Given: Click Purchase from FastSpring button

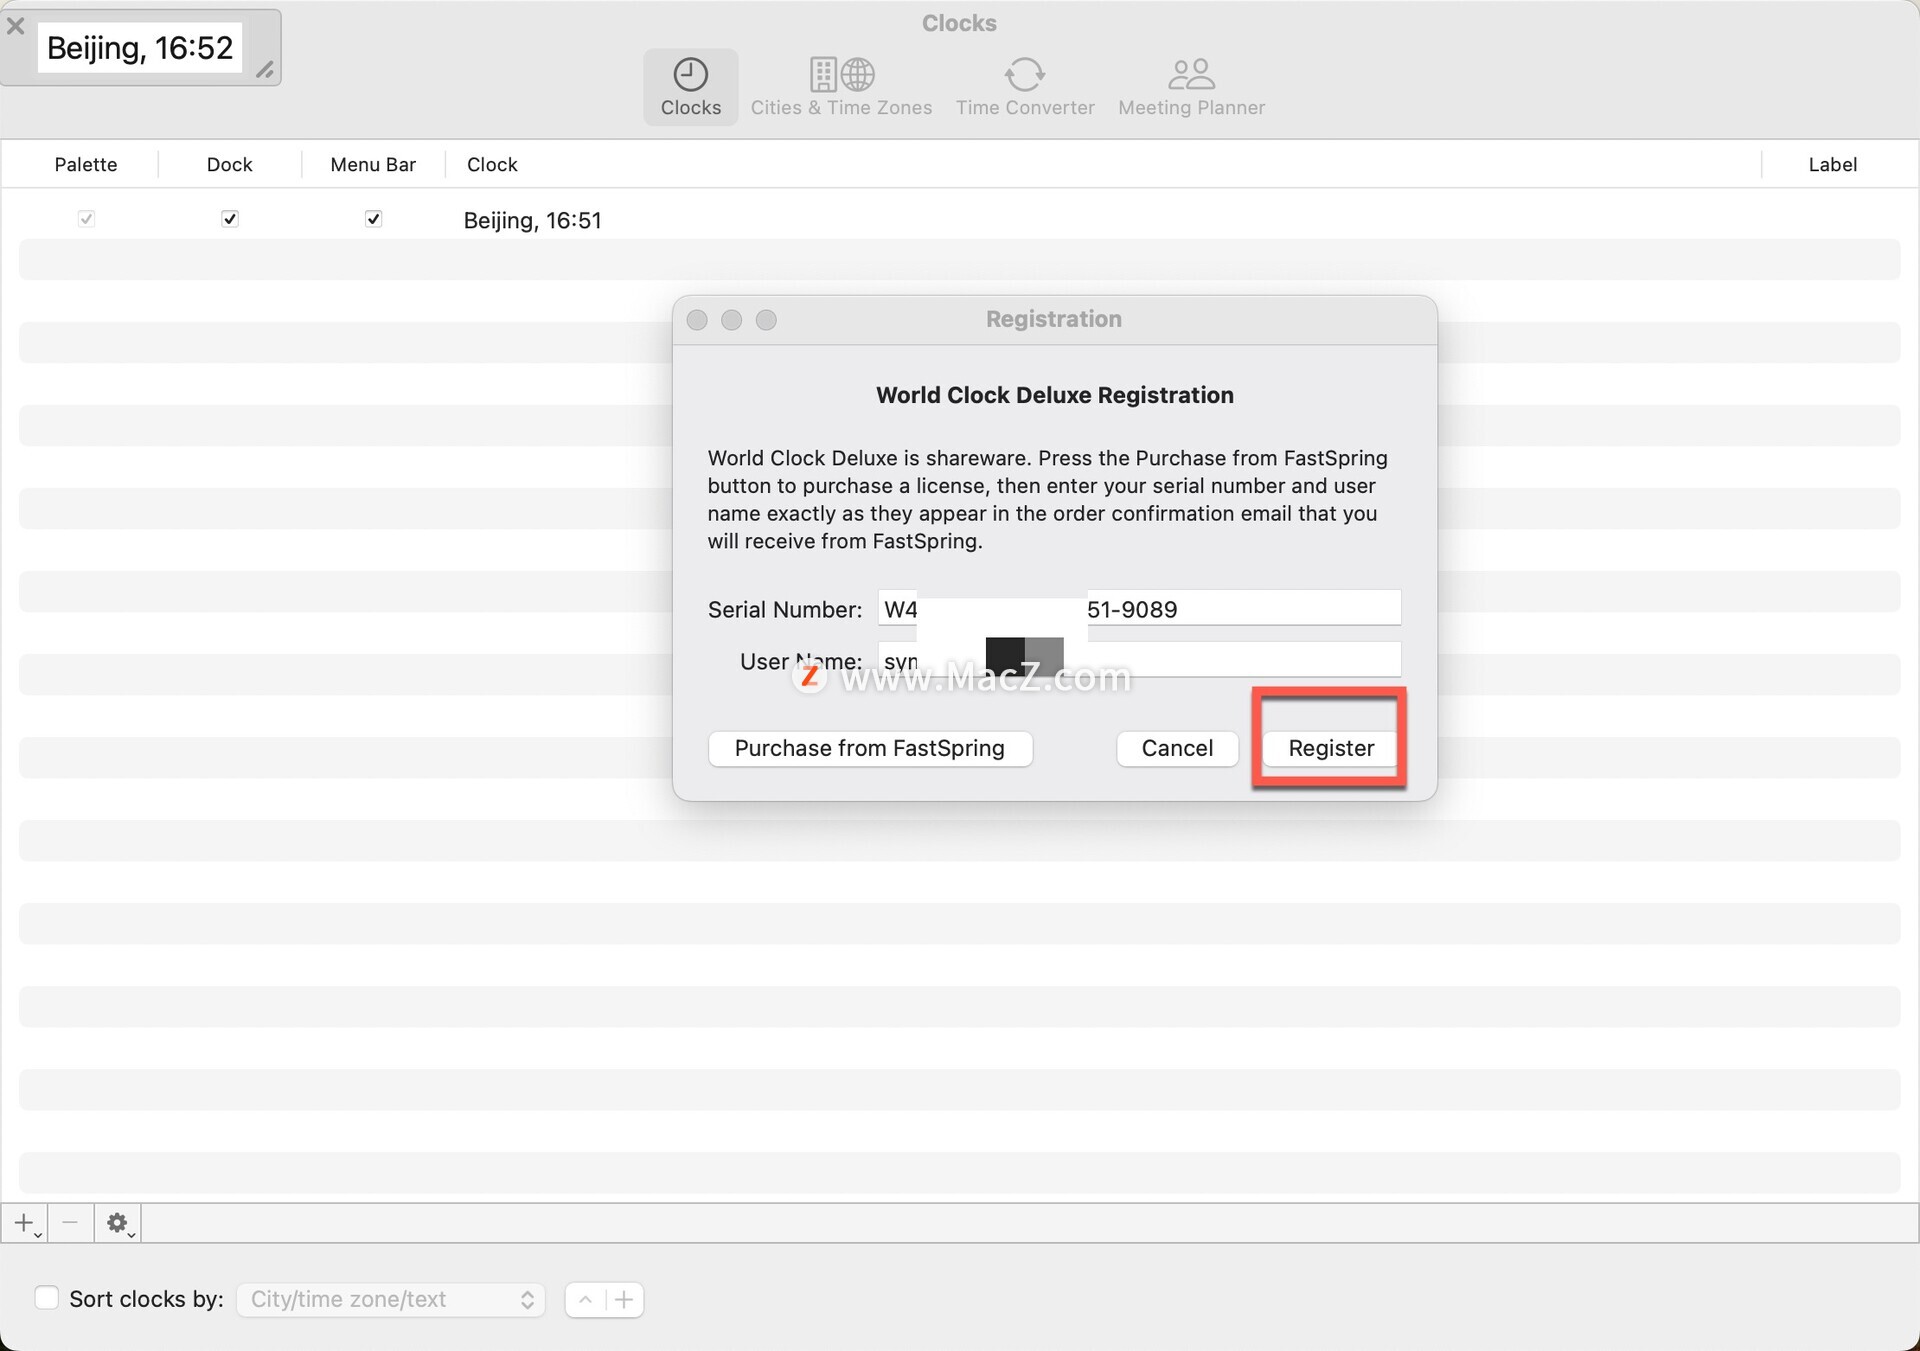Looking at the screenshot, I should click(869, 748).
